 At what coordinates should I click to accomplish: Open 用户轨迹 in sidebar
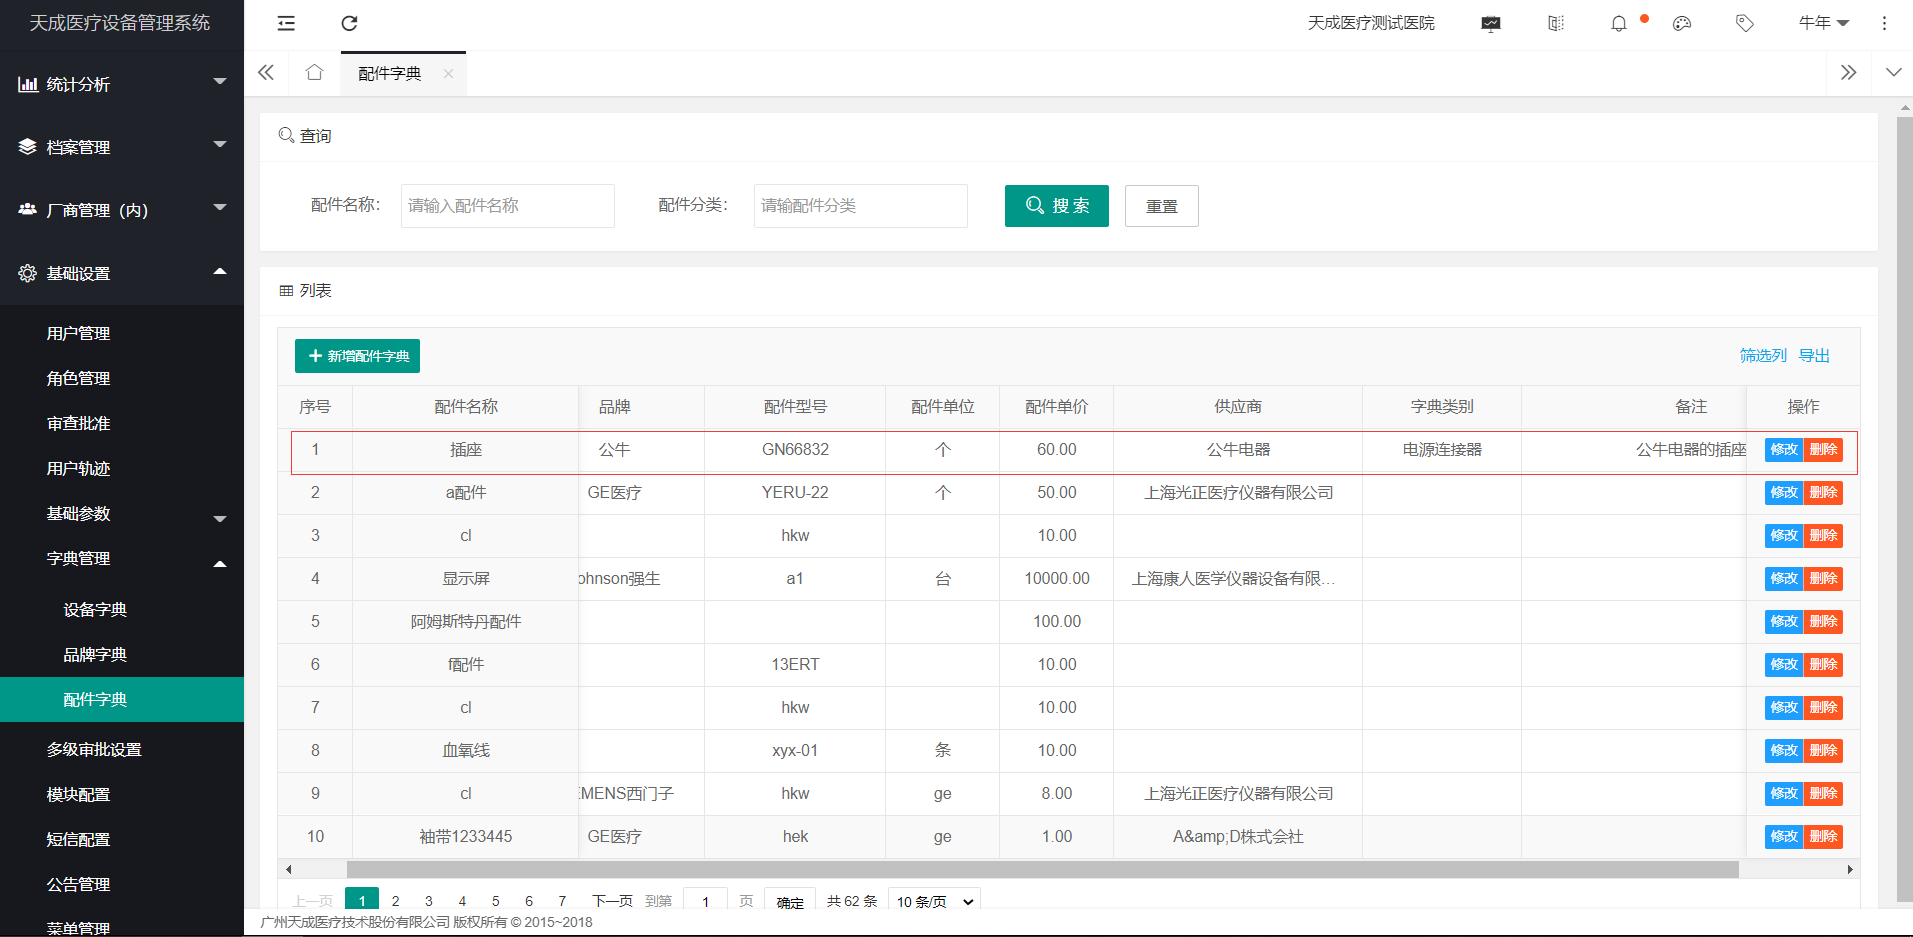coord(78,468)
